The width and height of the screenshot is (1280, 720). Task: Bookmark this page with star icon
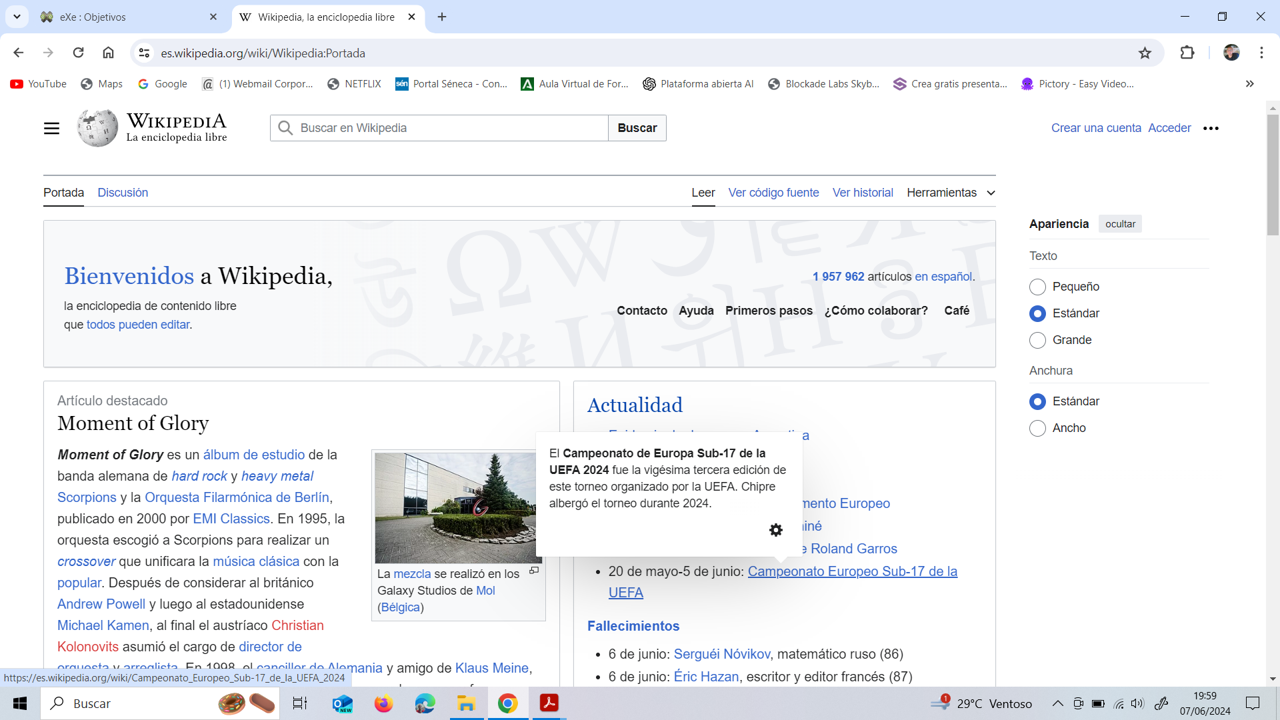[x=1145, y=53]
